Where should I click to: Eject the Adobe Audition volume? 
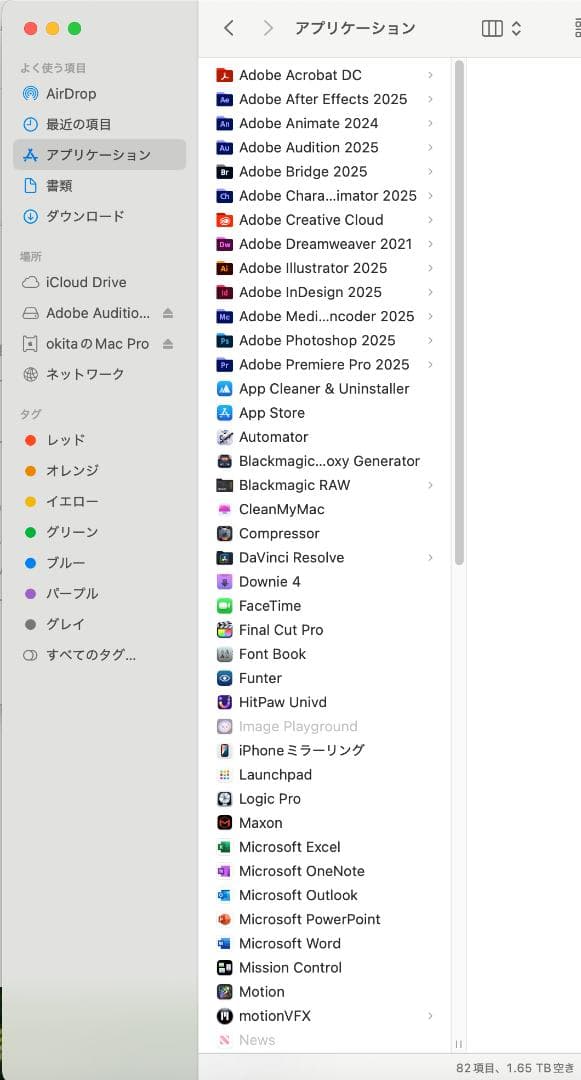click(168, 313)
